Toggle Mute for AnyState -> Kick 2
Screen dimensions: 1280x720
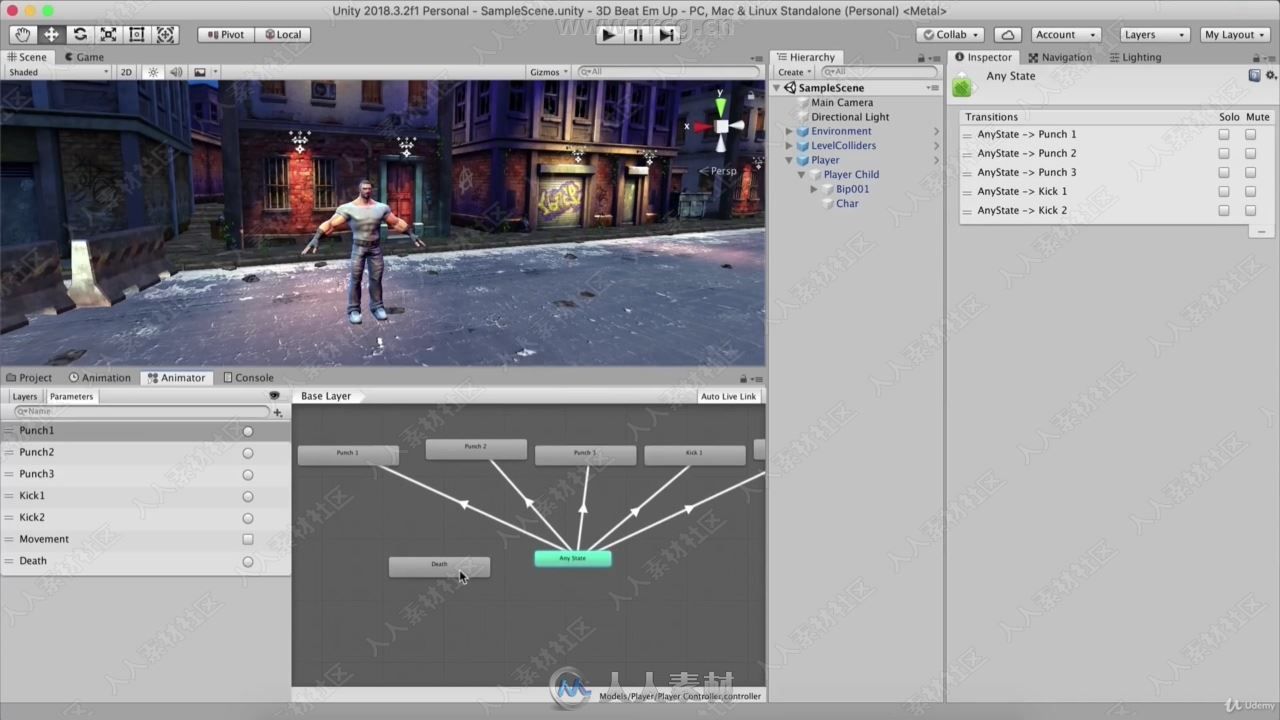click(x=1250, y=210)
